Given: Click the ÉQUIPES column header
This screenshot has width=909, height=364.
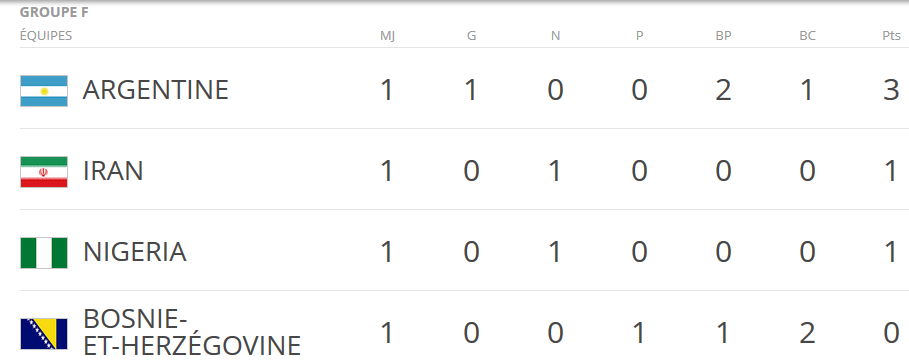Looking at the screenshot, I should point(46,36).
